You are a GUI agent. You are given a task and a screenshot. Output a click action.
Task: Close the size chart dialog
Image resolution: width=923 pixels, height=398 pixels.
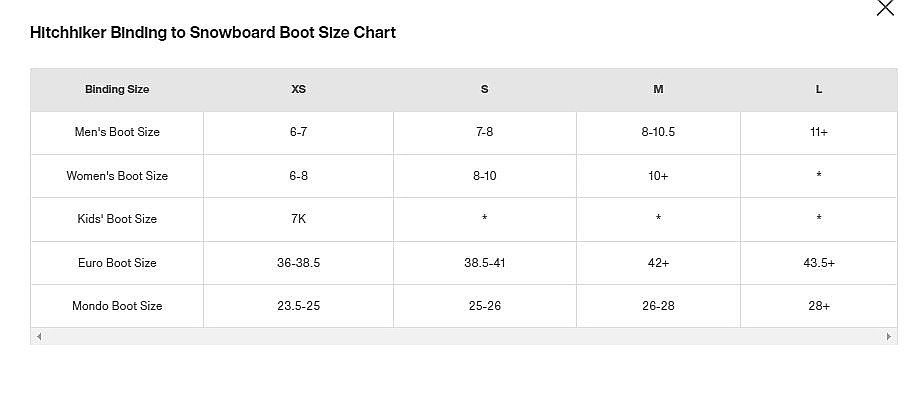[x=885, y=8]
